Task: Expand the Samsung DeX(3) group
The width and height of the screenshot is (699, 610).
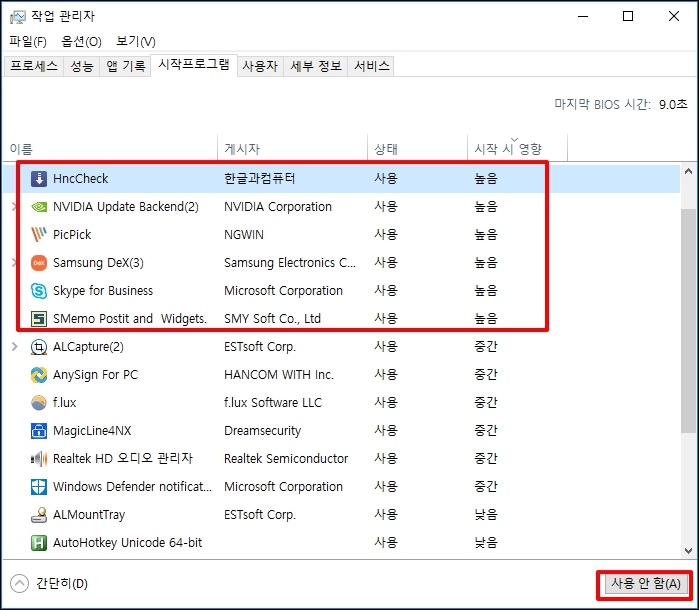Action: (14, 263)
